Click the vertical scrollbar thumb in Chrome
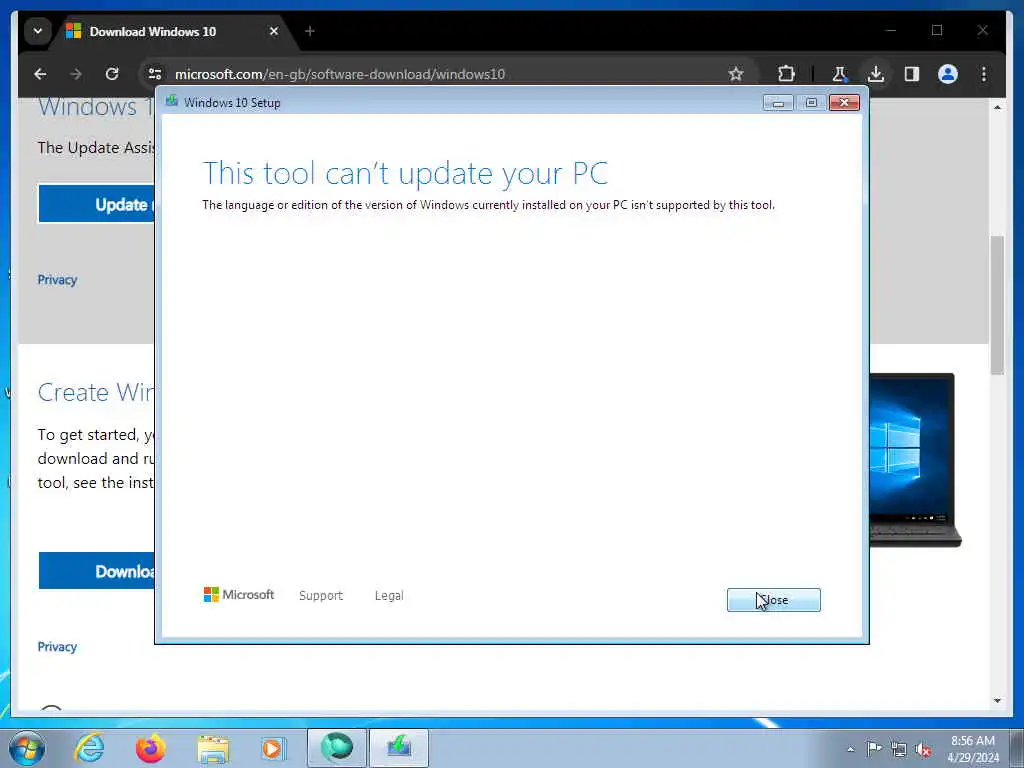1024x768 pixels. [997, 305]
